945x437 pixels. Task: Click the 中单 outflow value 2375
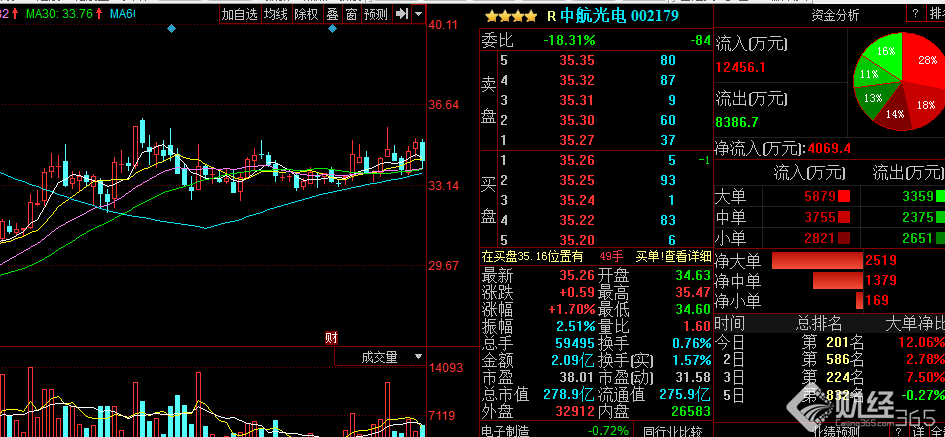tap(918, 217)
